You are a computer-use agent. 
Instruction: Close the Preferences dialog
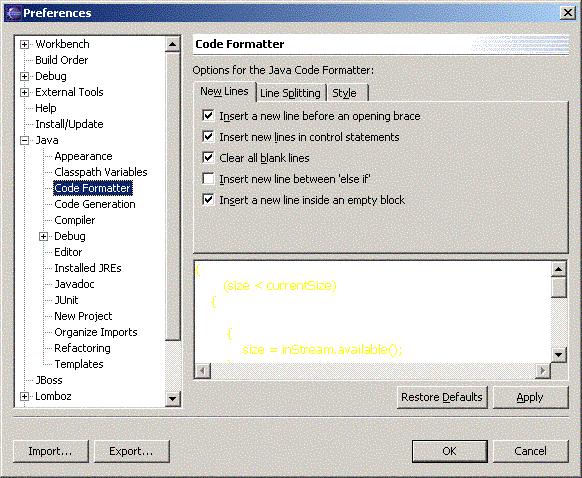(568, 13)
